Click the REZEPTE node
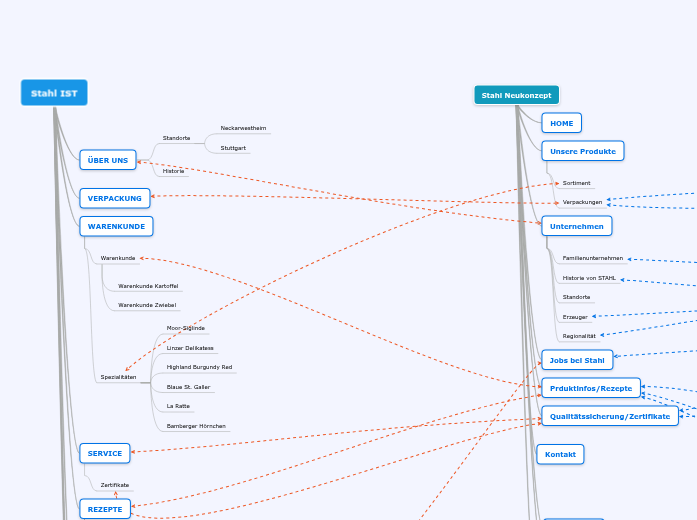 click(x=105, y=509)
